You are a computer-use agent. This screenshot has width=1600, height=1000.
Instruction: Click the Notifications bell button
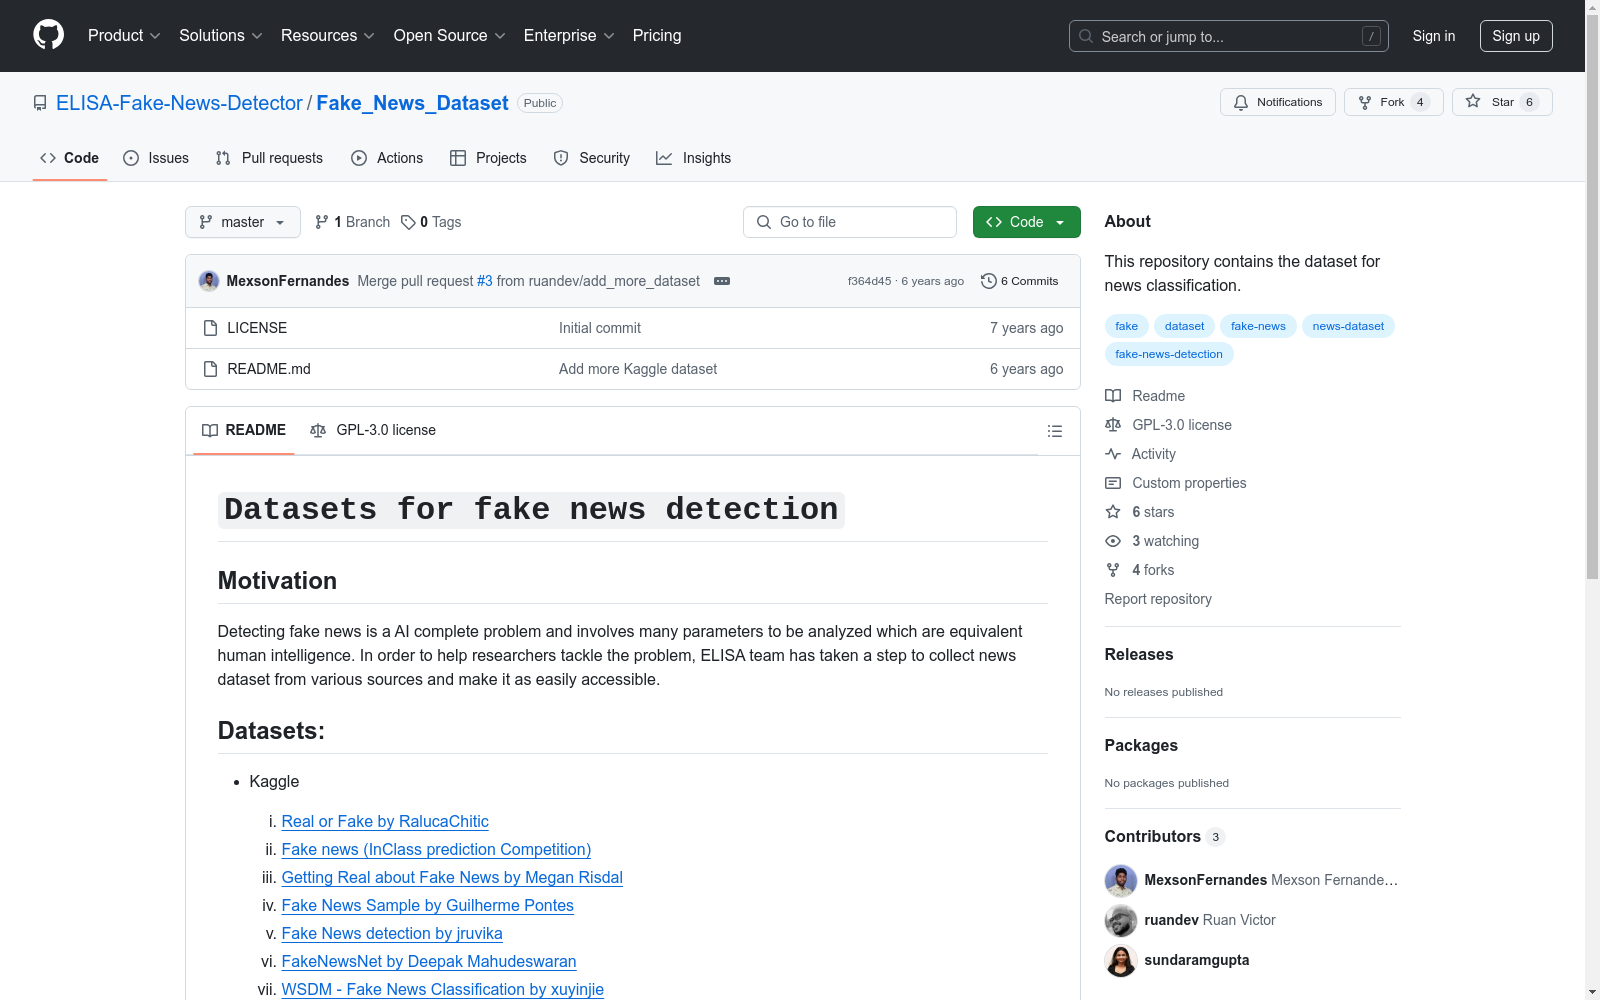(1278, 102)
